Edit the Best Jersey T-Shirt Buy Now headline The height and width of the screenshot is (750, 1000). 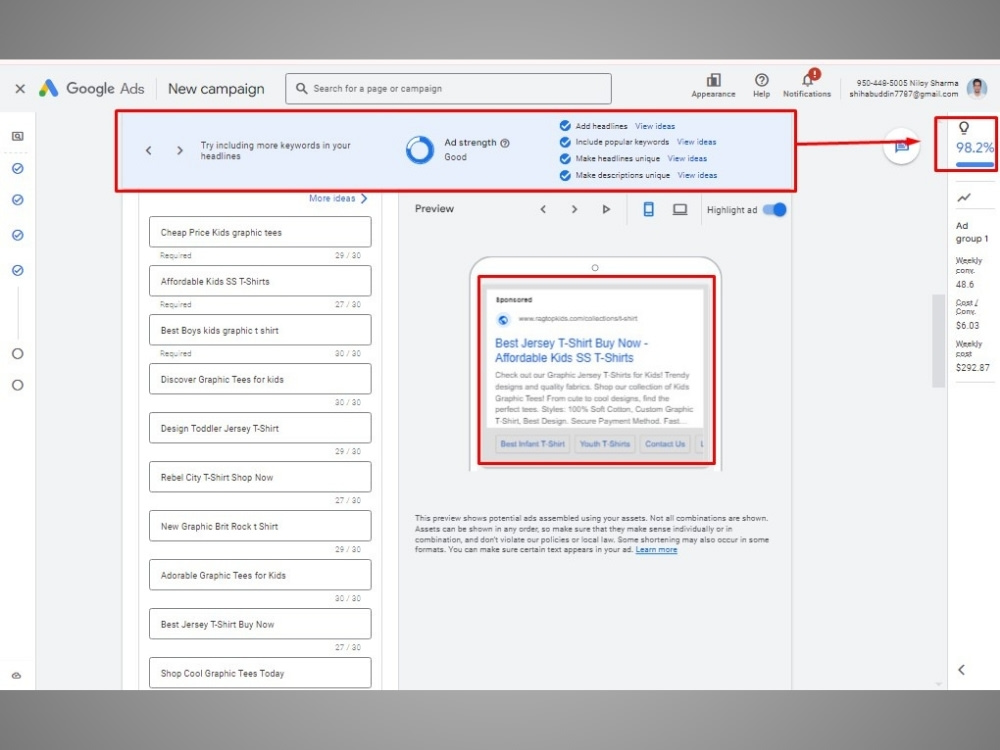pyautogui.click(x=260, y=624)
